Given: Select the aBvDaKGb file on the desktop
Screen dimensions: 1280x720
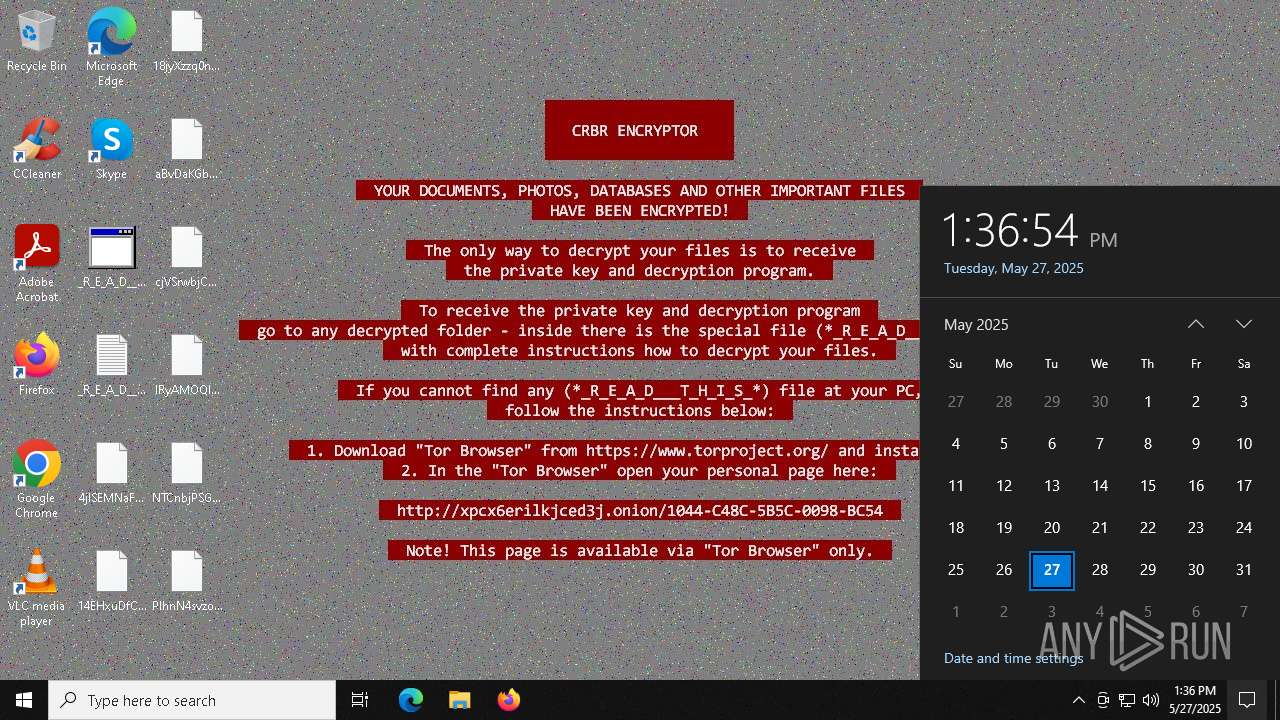Looking at the screenshot, I should click(x=186, y=150).
